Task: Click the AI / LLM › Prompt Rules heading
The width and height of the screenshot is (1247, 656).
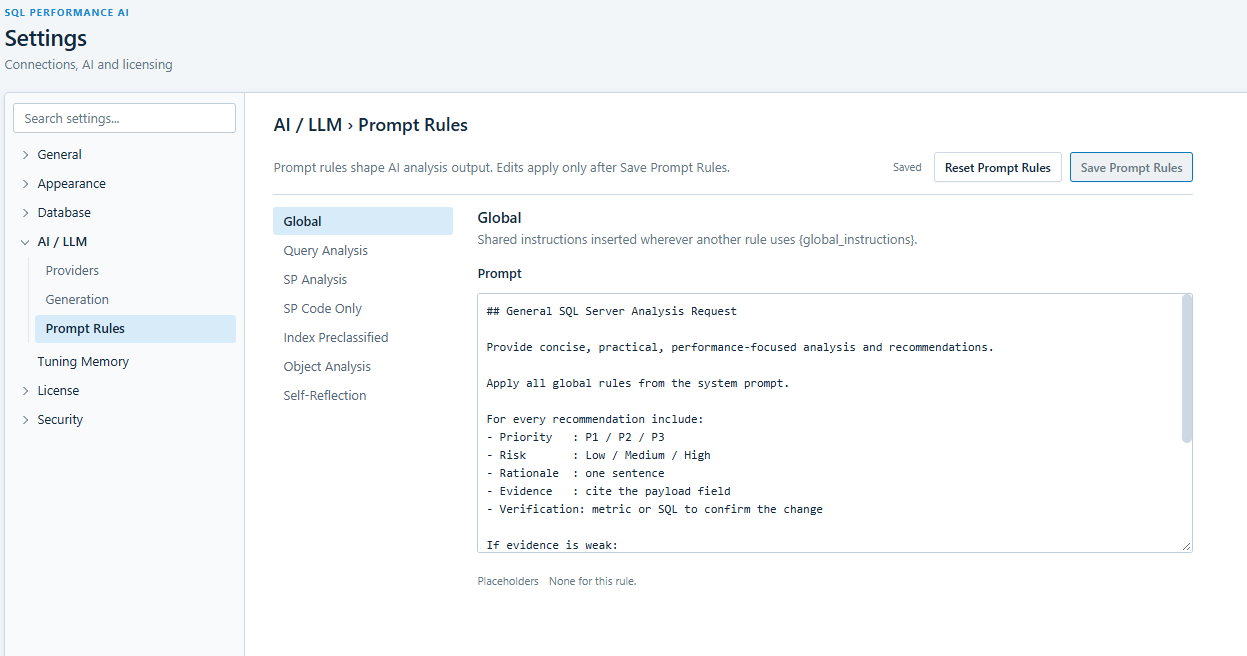Action: coord(371,125)
